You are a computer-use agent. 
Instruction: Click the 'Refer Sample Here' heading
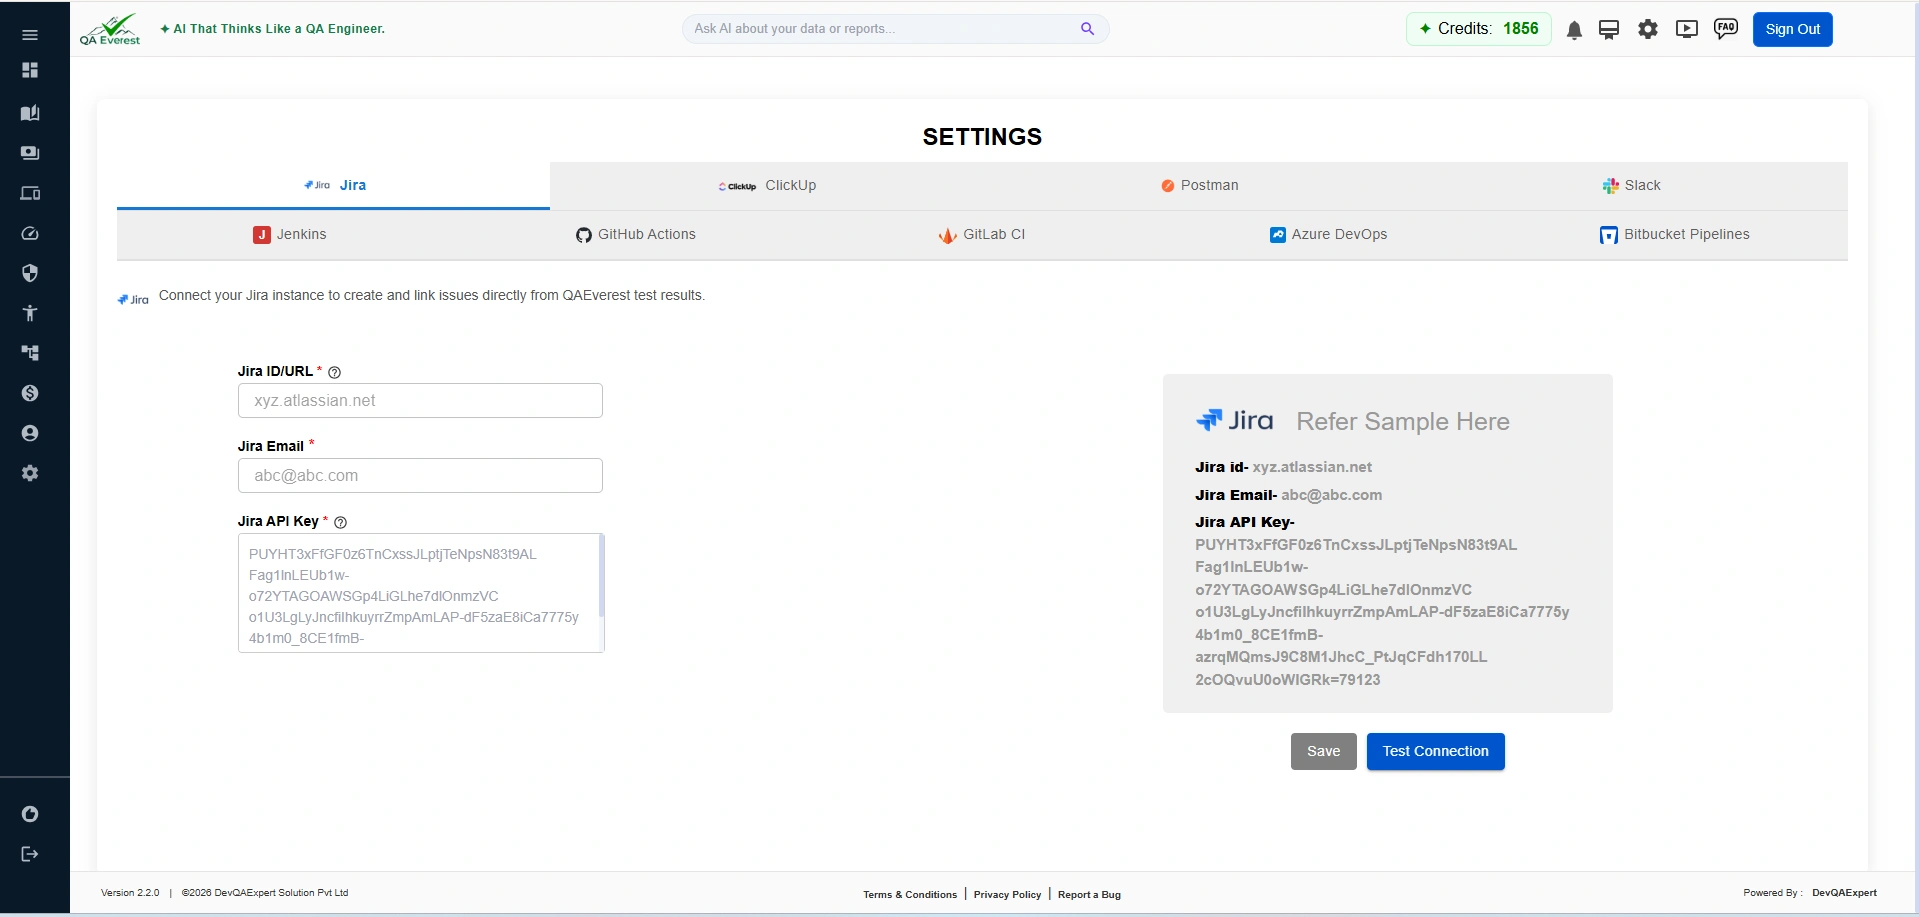[1403, 422]
